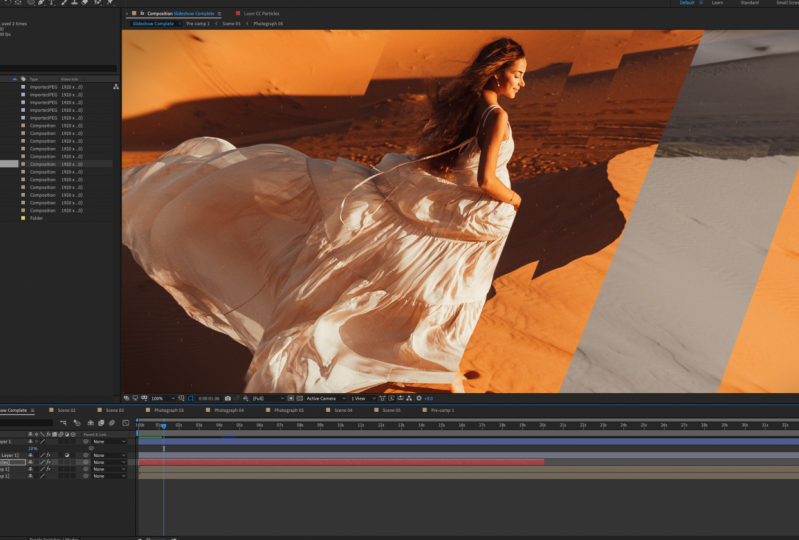
Task: Open the 1 View layout dropdown
Action: (x=362, y=398)
